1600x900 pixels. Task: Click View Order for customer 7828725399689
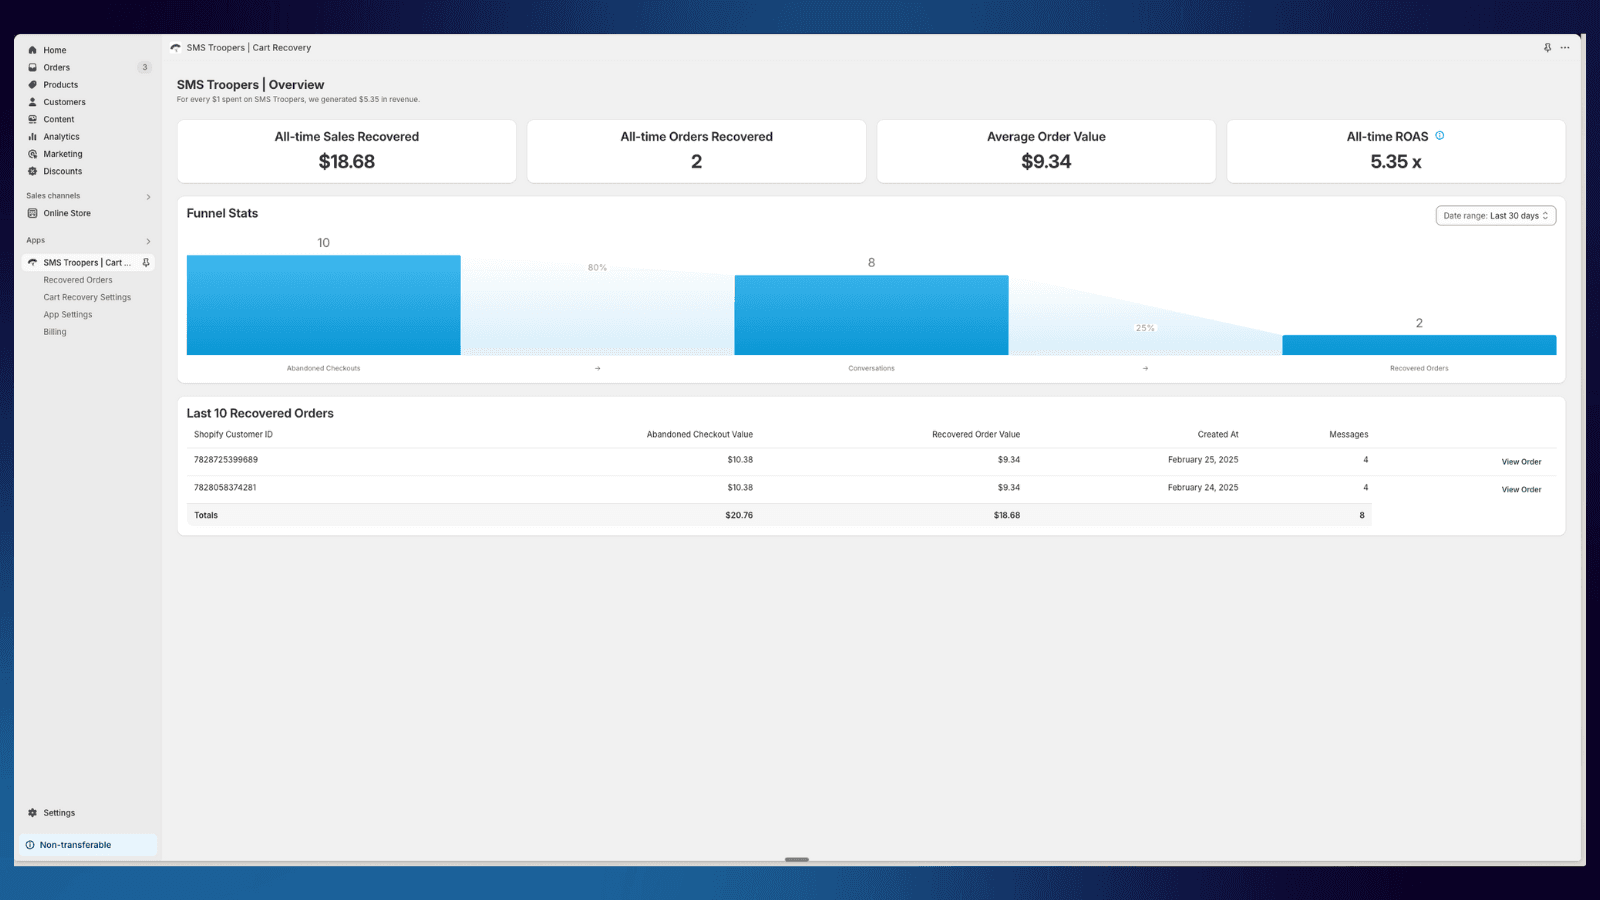pos(1521,461)
